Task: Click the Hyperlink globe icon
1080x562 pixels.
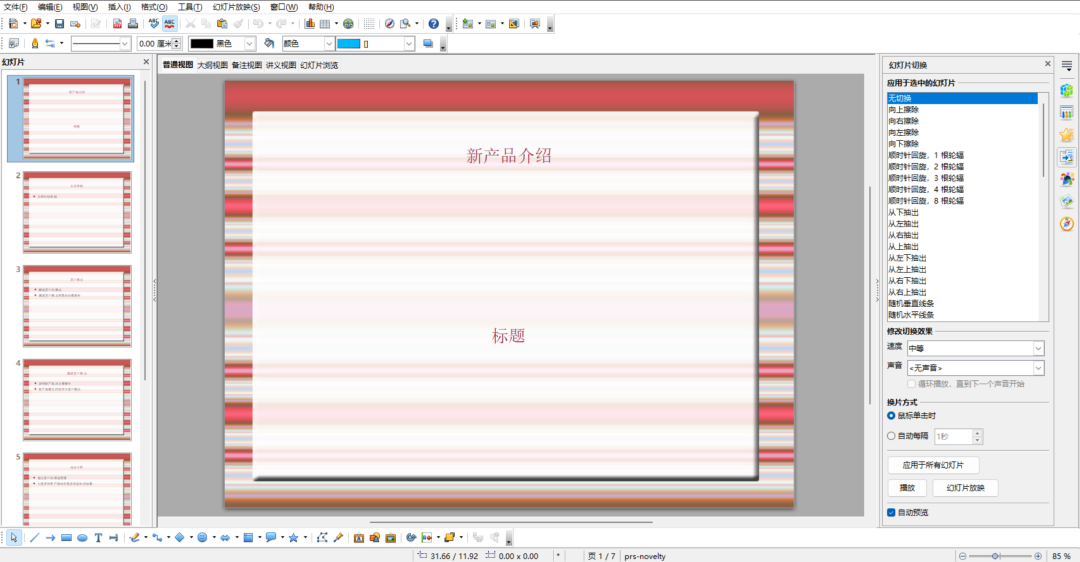Action: (349, 23)
